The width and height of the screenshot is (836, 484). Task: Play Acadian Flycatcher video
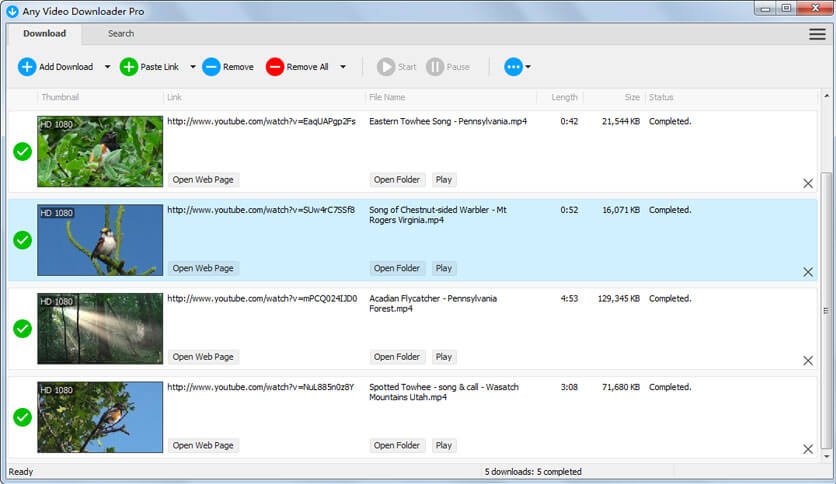pyautogui.click(x=444, y=357)
